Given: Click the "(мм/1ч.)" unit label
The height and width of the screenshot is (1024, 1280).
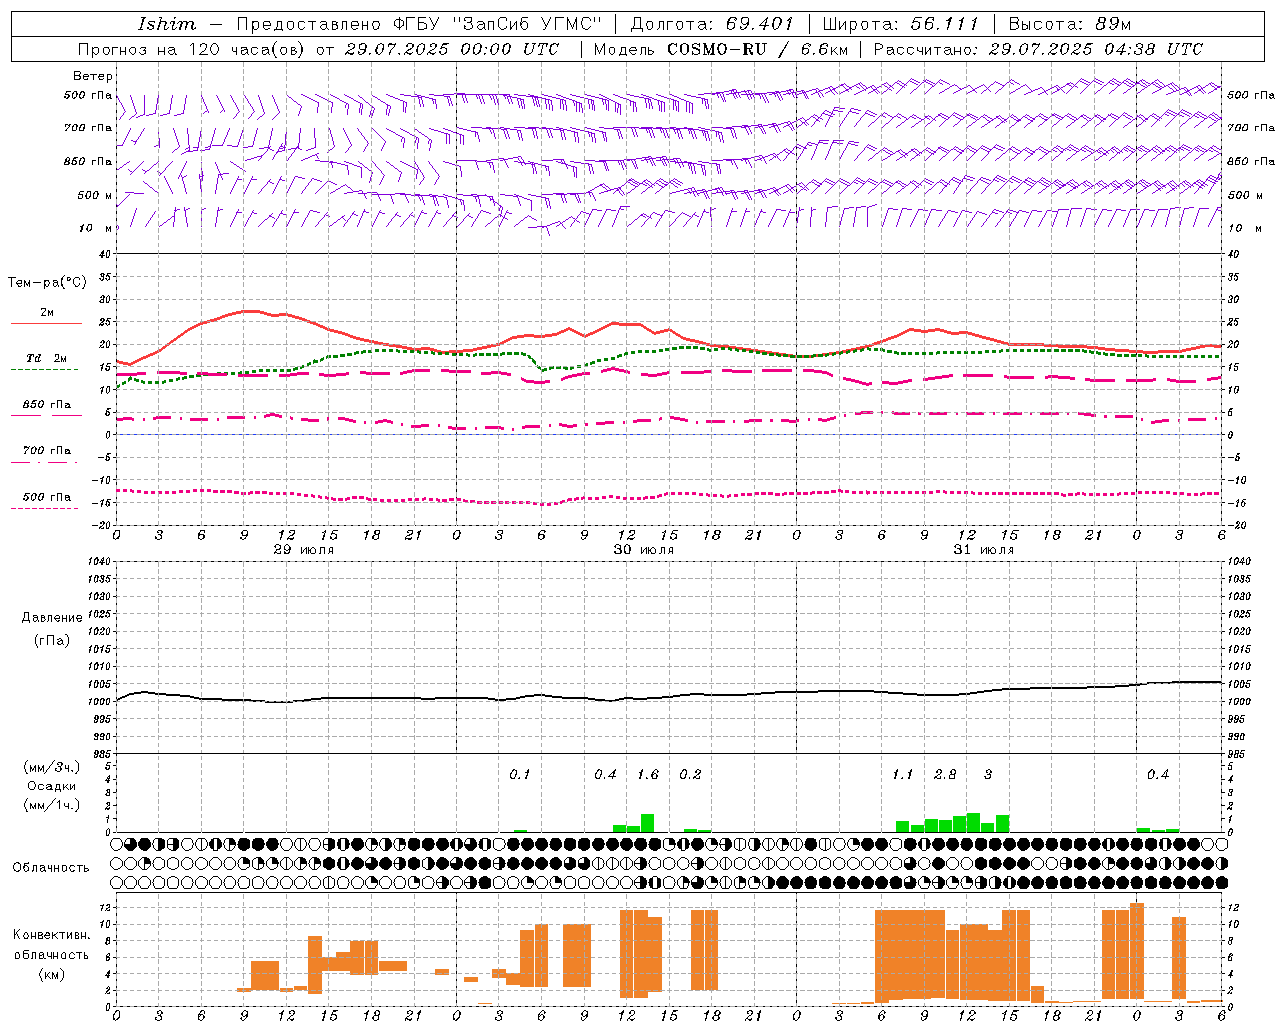Looking at the screenshot, I should coord(52,805).
